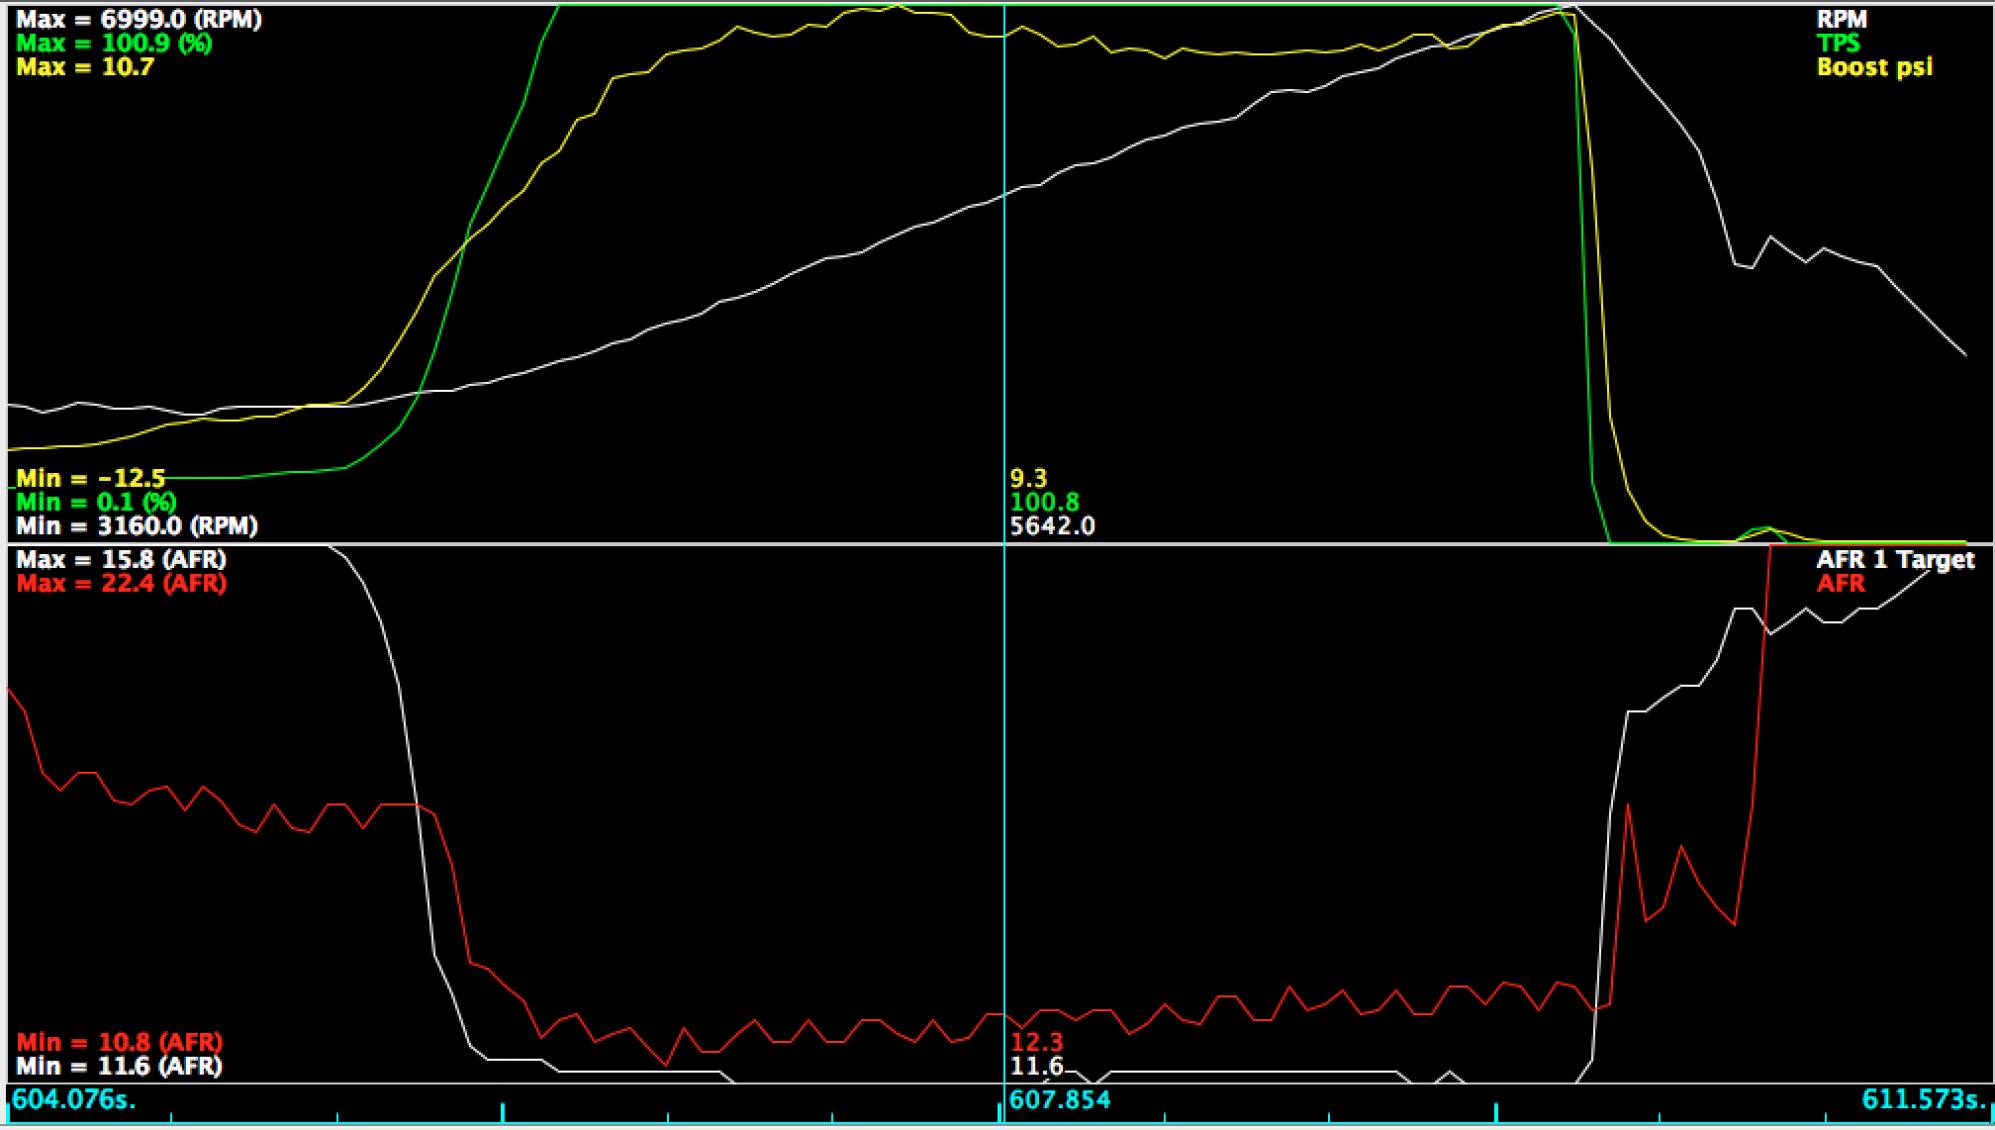Click the 12.3 cursor AFR value

click(x=1036, y=1043)
